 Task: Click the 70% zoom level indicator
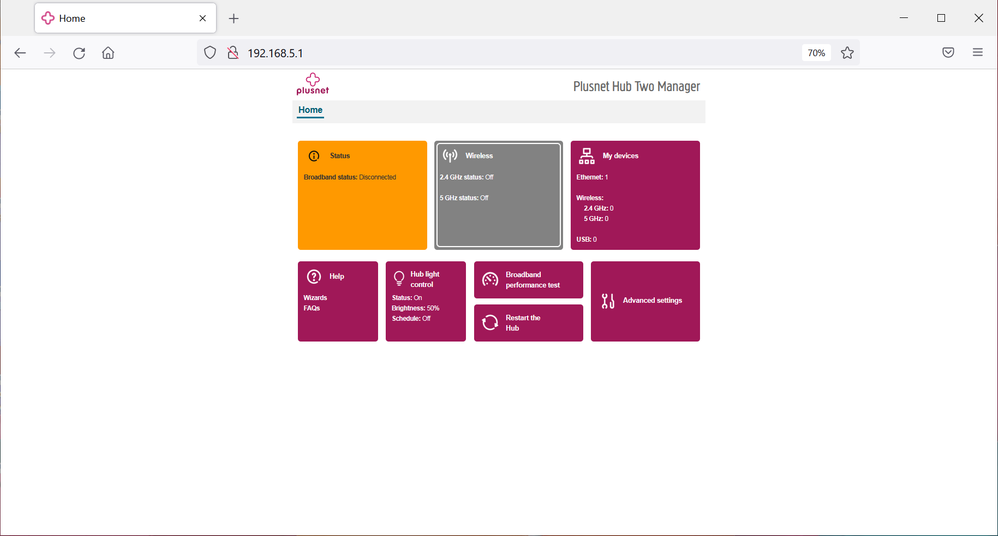pyautogui.click(x=816, y=53)
